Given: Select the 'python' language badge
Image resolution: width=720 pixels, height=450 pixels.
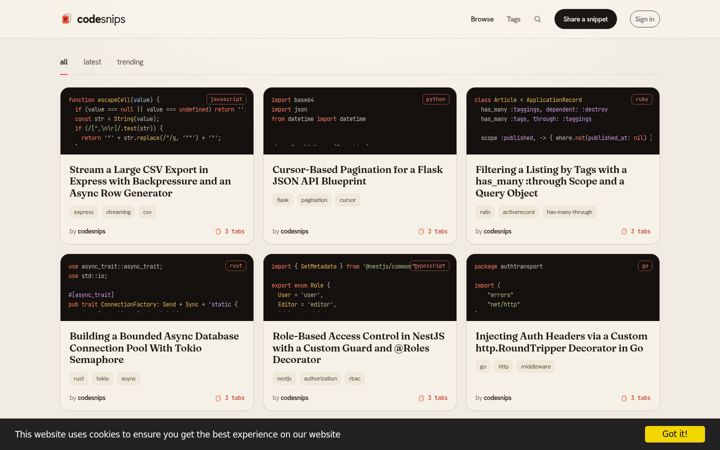Looking at the screenshot, I should point(435,99).
